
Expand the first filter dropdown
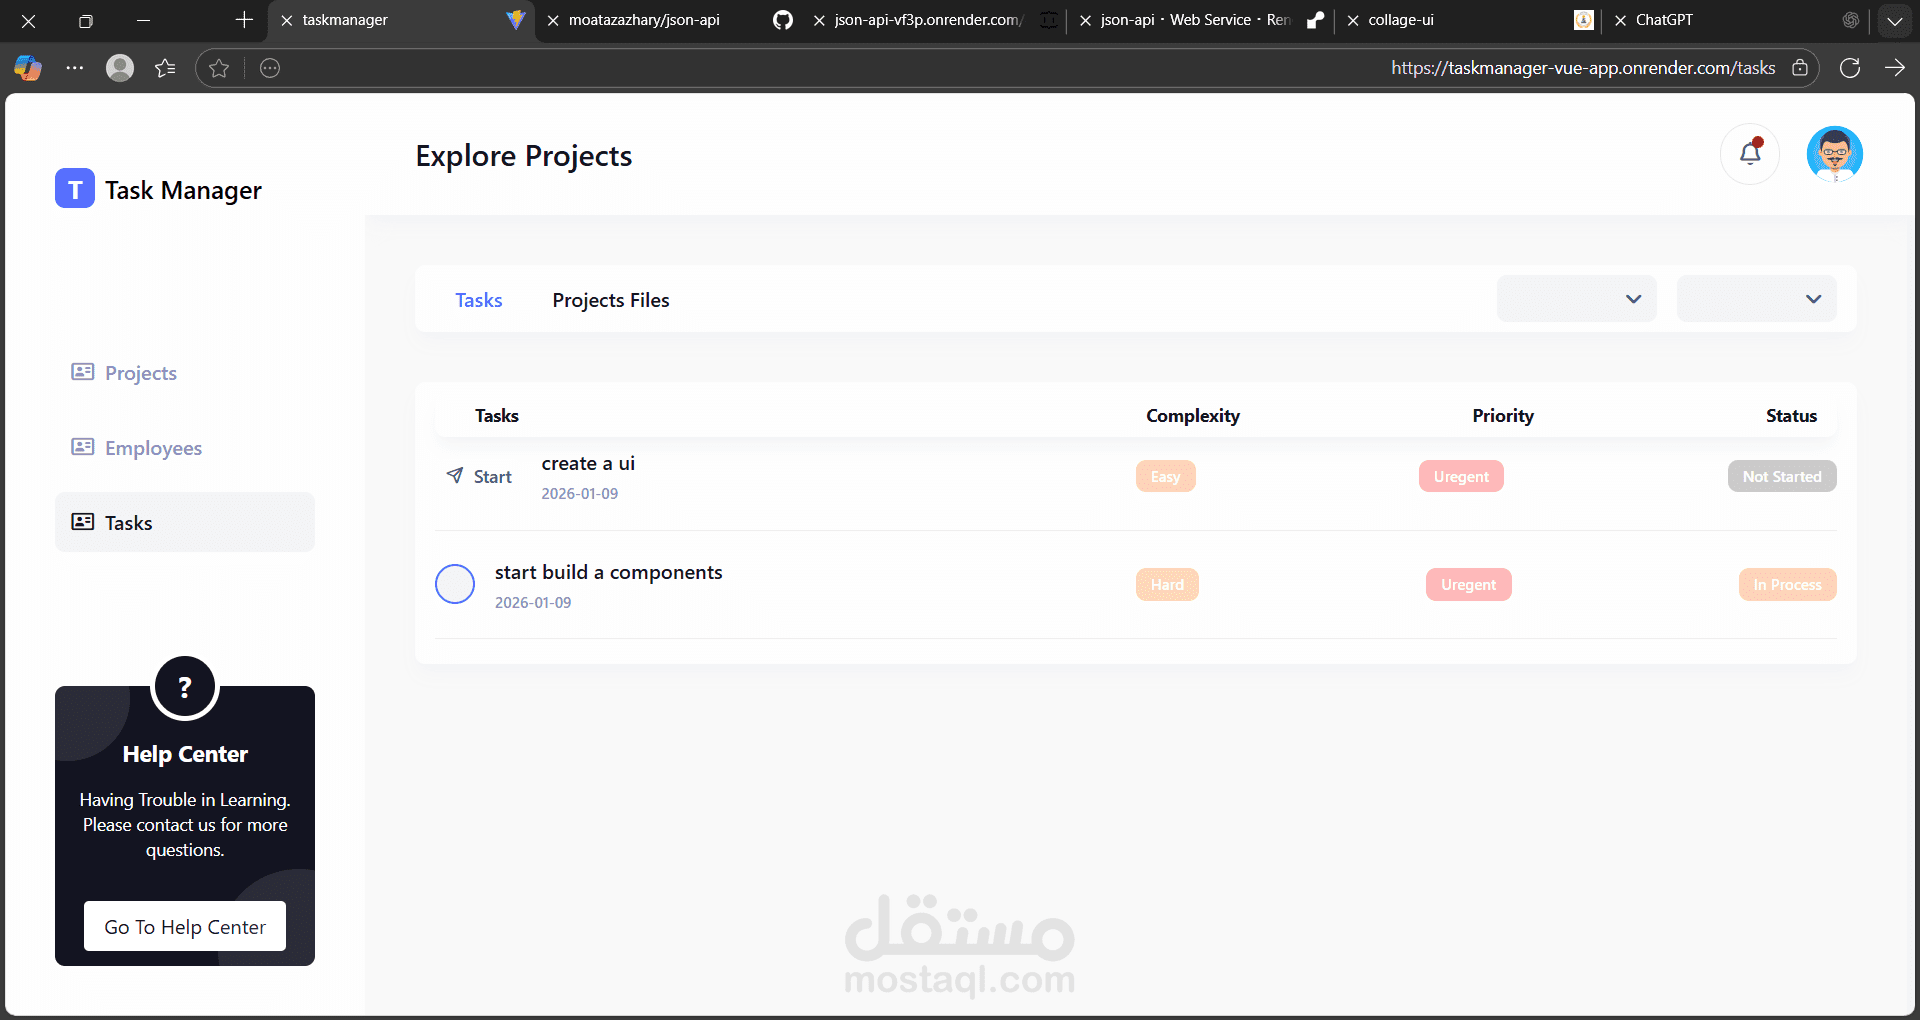[x=1577, y=299]
